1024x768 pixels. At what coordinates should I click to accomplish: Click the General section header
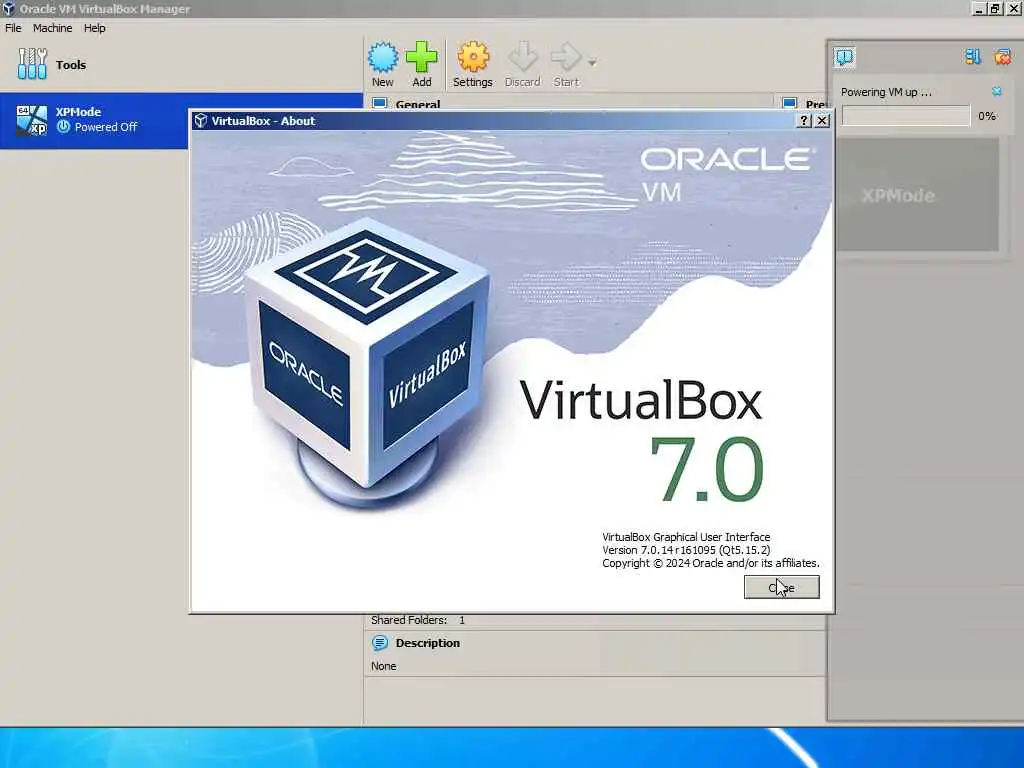pyautogui.click(x=417, y=104)
